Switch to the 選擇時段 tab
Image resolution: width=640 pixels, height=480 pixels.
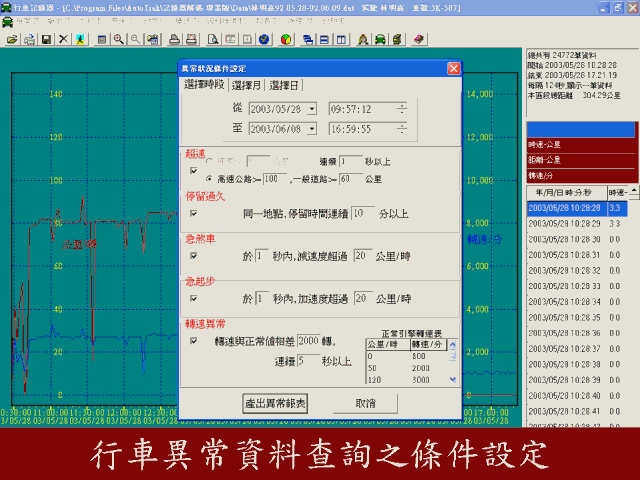[204, 84]
